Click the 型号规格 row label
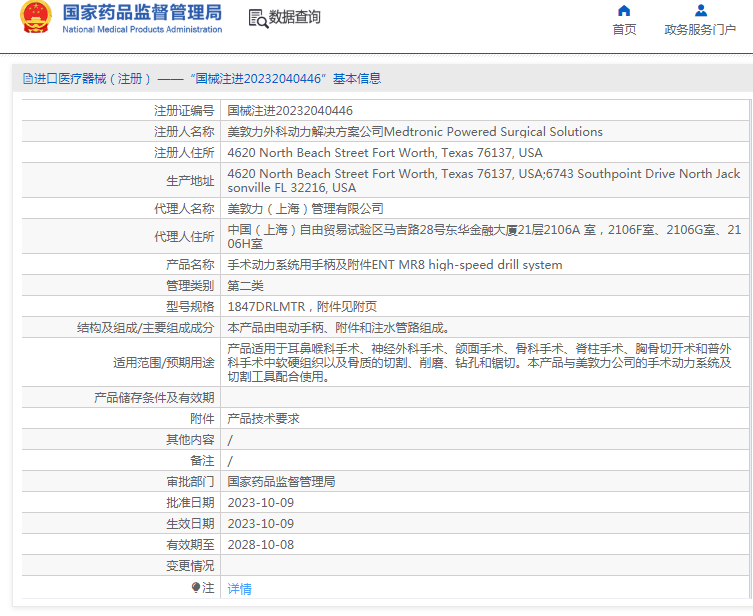 point(190,307)
